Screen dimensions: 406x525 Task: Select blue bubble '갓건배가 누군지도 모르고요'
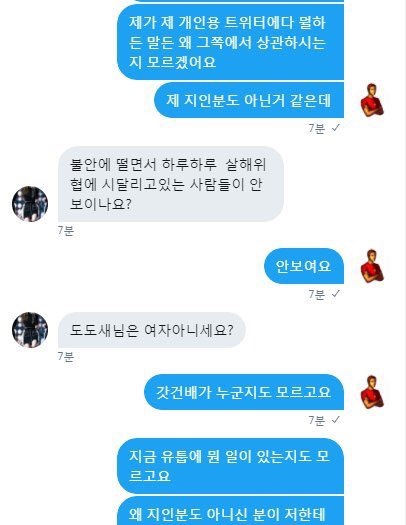coord(244,392)
